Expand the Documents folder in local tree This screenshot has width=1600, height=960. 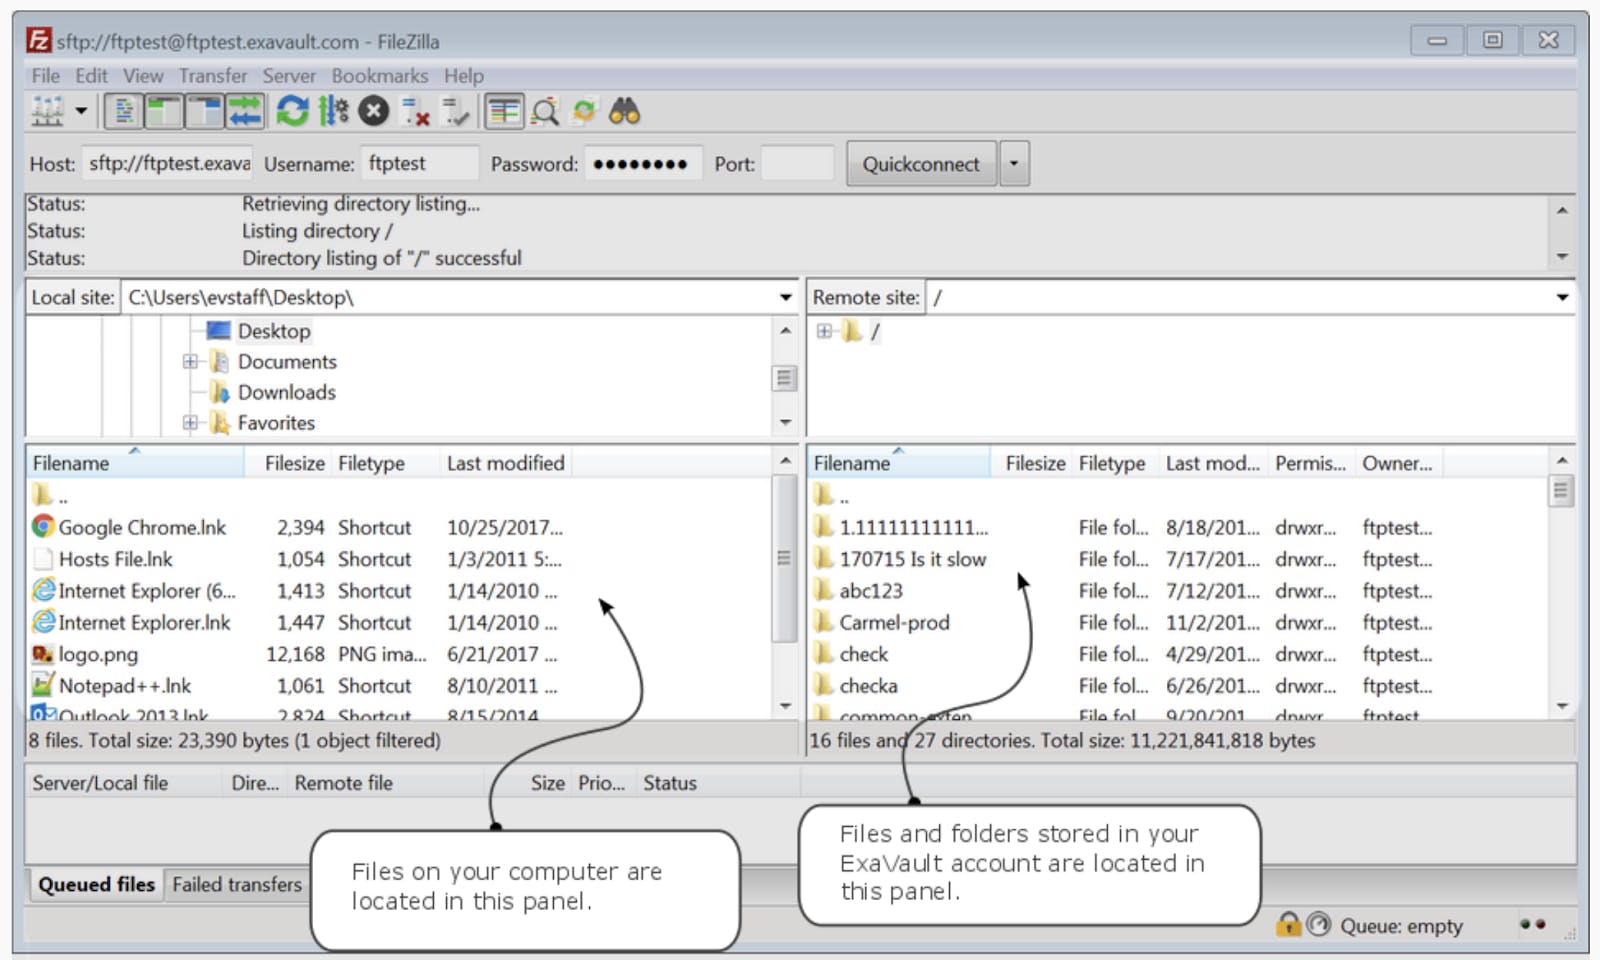tap(190, 361)
